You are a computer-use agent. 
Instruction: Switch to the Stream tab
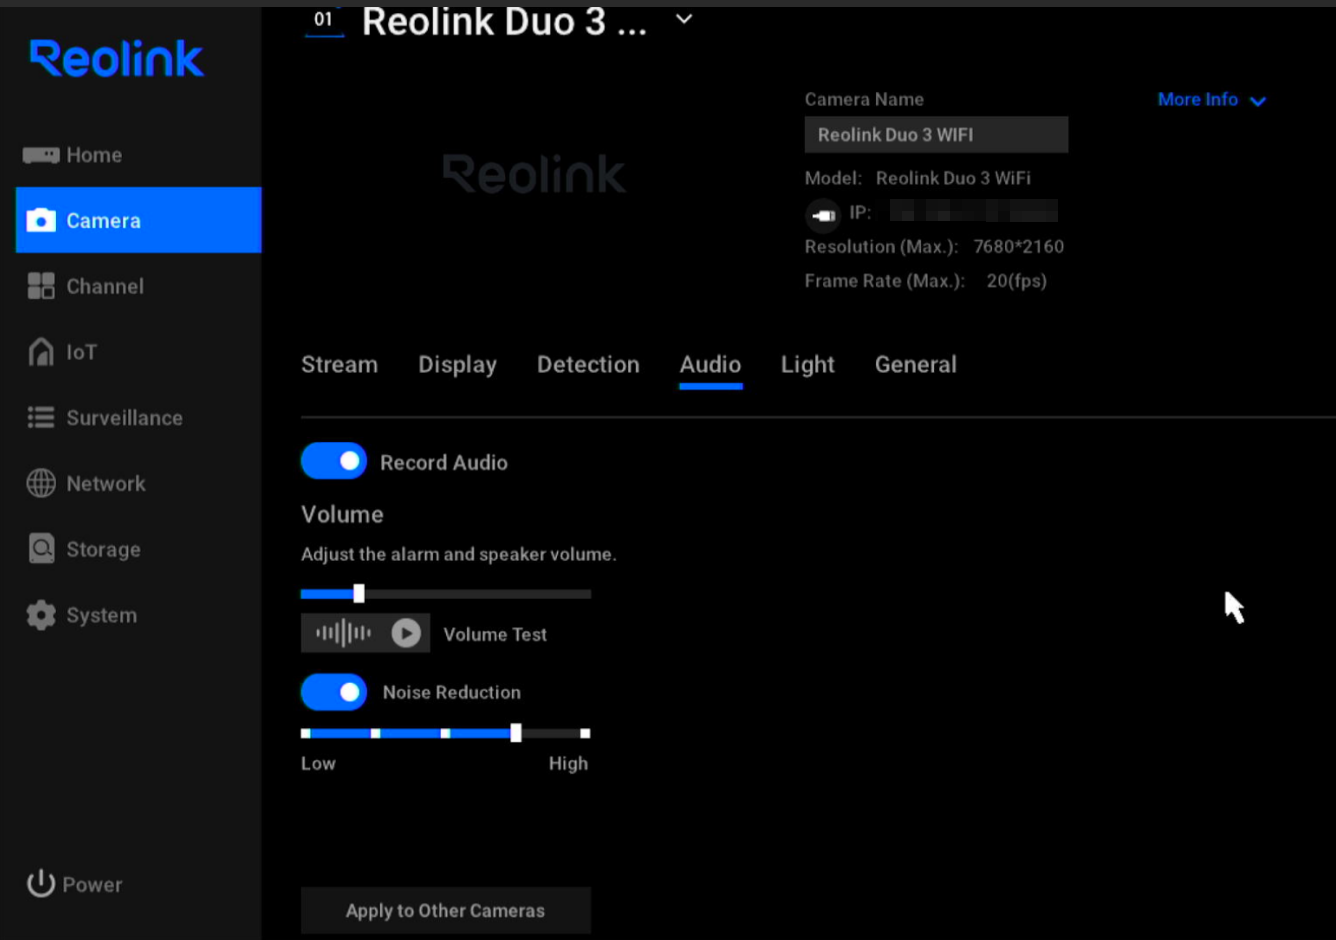click(339, 365)
